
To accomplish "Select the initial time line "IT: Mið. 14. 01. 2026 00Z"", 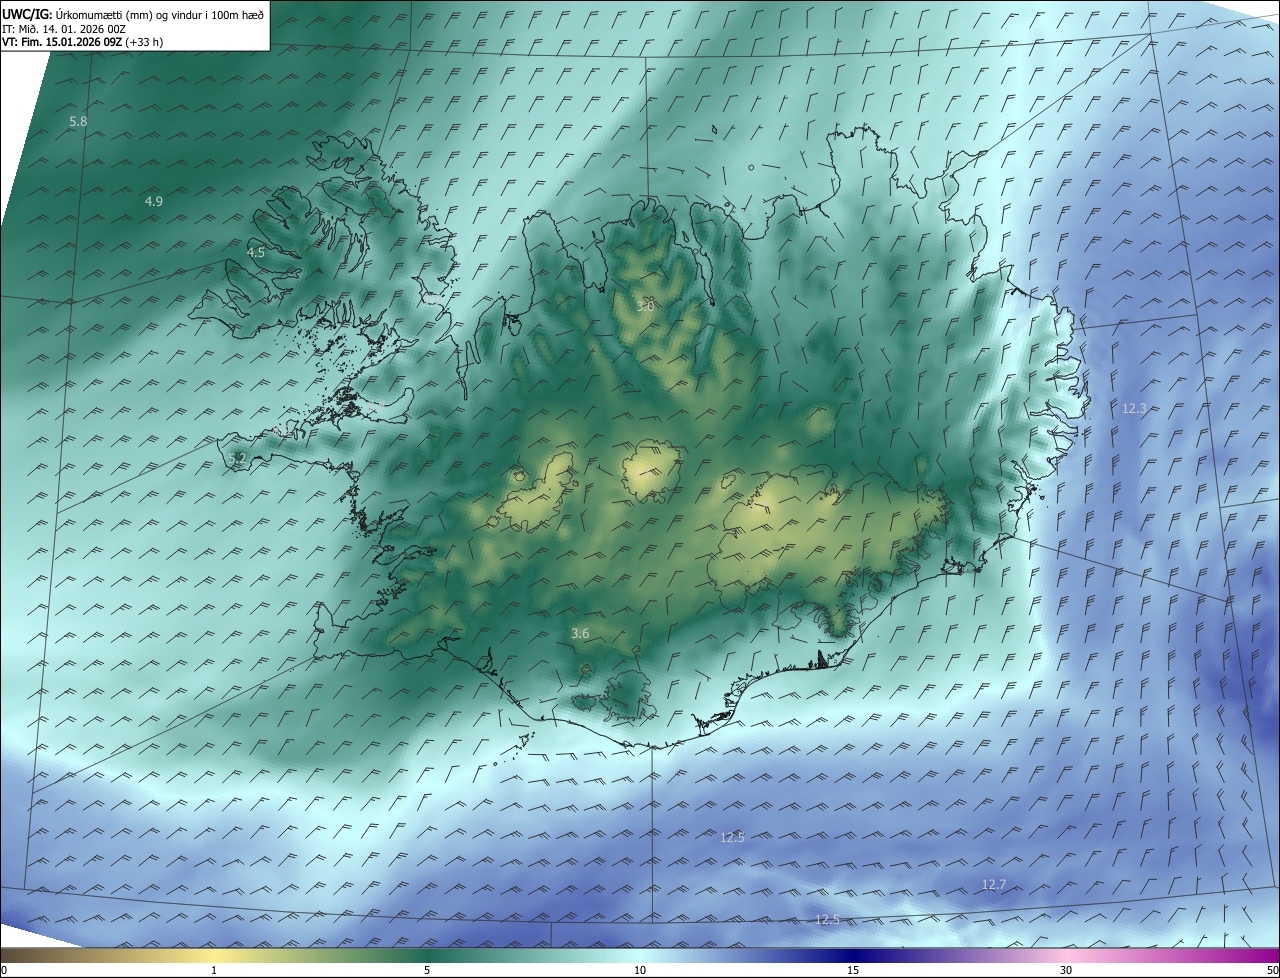I will pyautogui.click(x=64, y=28).
